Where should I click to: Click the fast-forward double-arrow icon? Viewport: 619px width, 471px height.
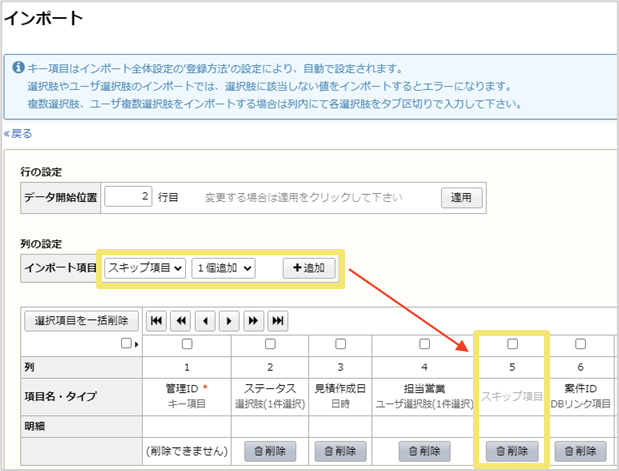[253, 321]
